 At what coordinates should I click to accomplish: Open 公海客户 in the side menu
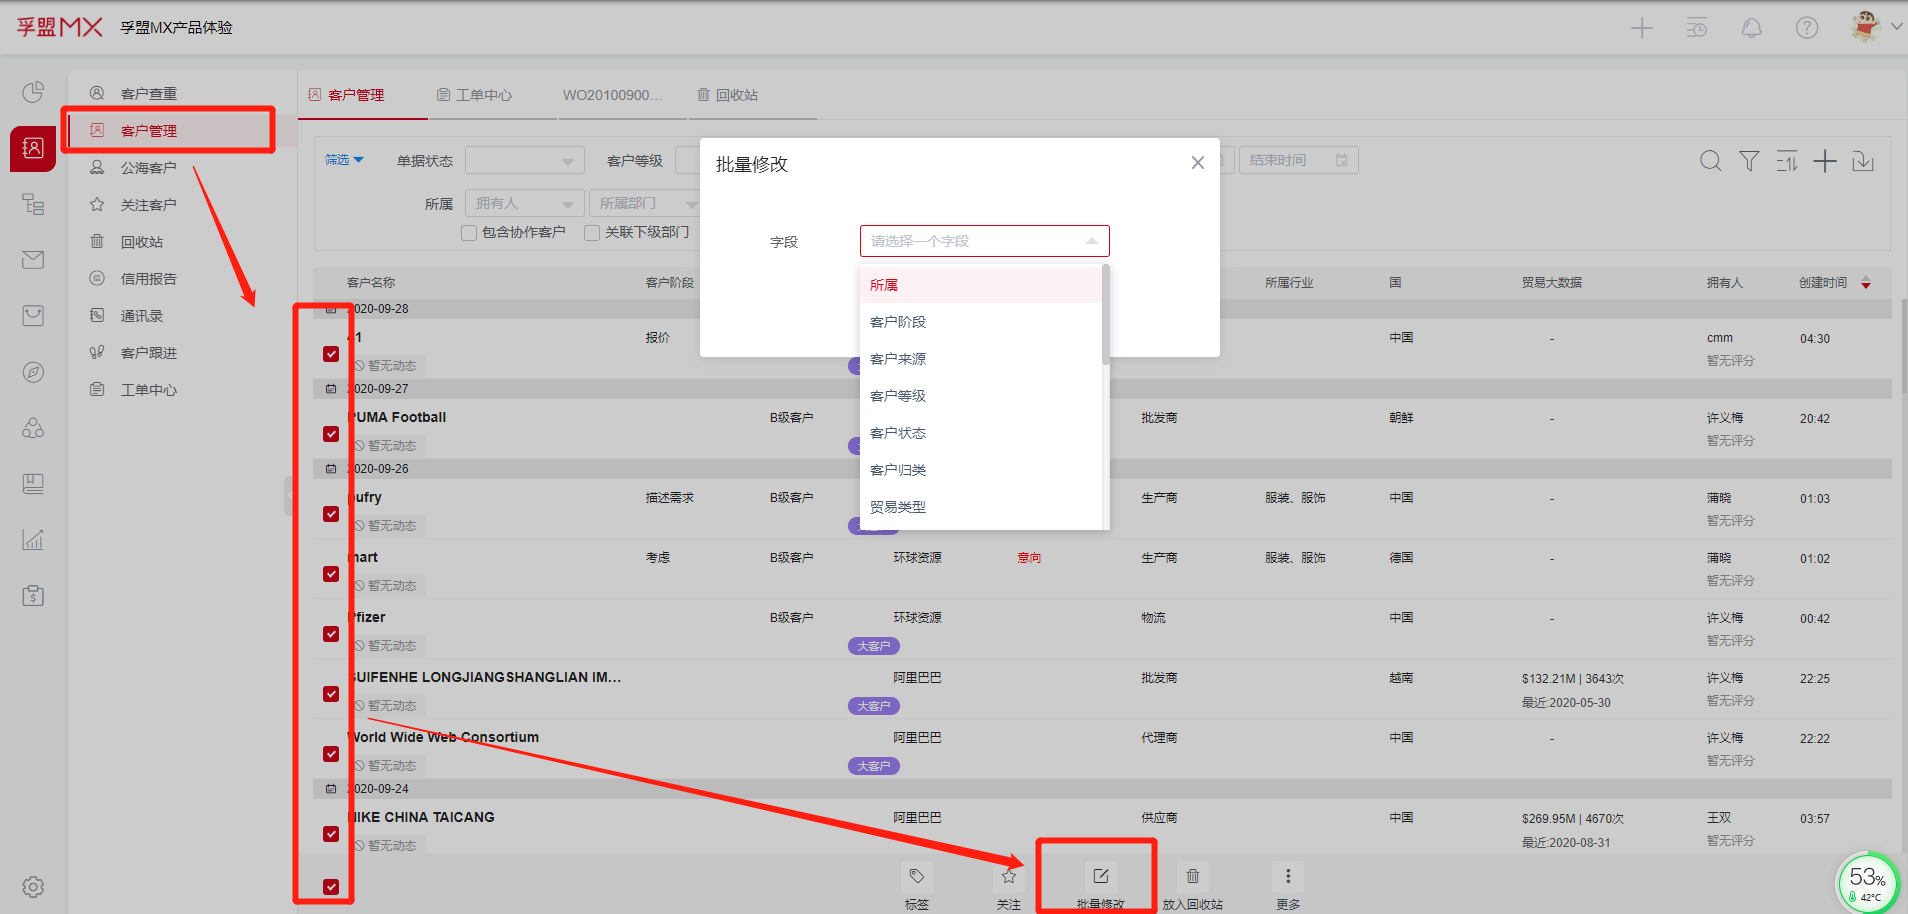pyautogui.click(x=148, y=168)
